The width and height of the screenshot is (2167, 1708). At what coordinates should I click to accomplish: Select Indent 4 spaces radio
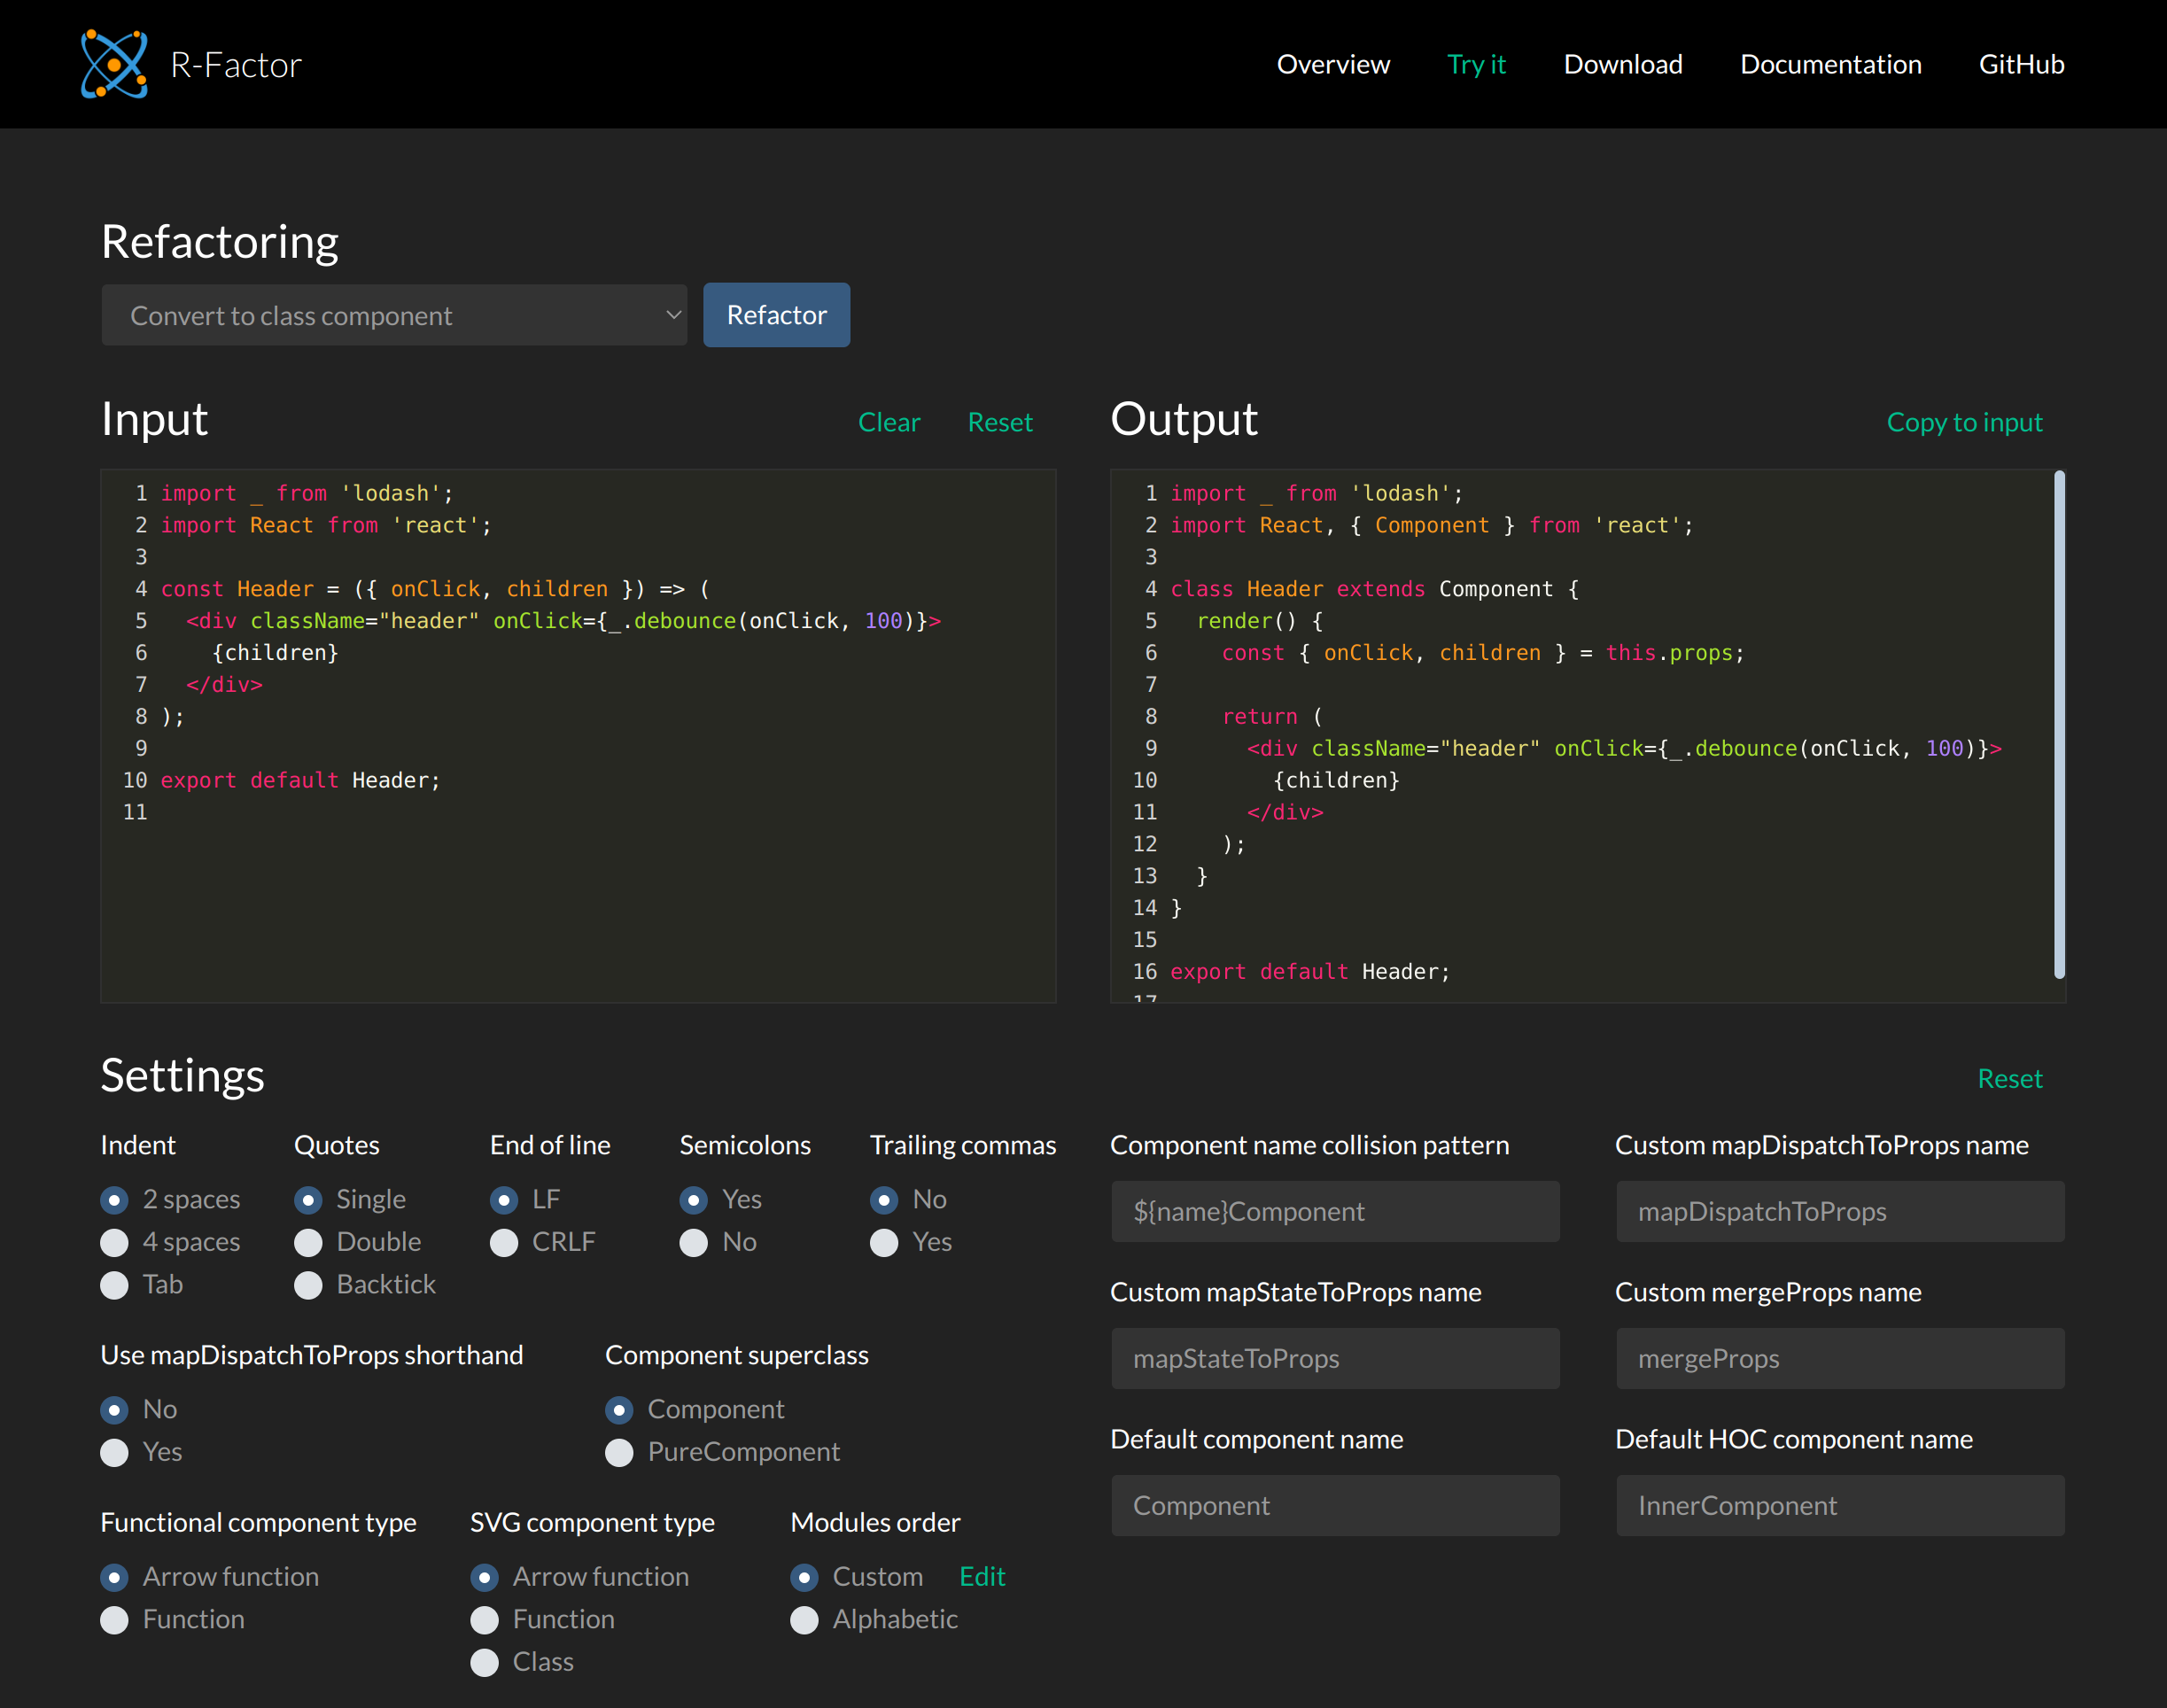pos(115,1242)
